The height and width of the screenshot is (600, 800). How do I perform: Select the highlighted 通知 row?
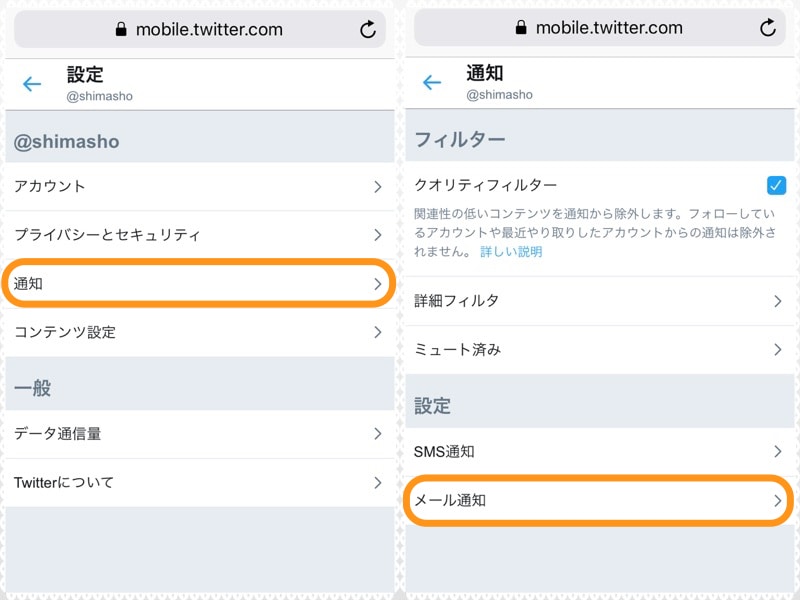198,284
